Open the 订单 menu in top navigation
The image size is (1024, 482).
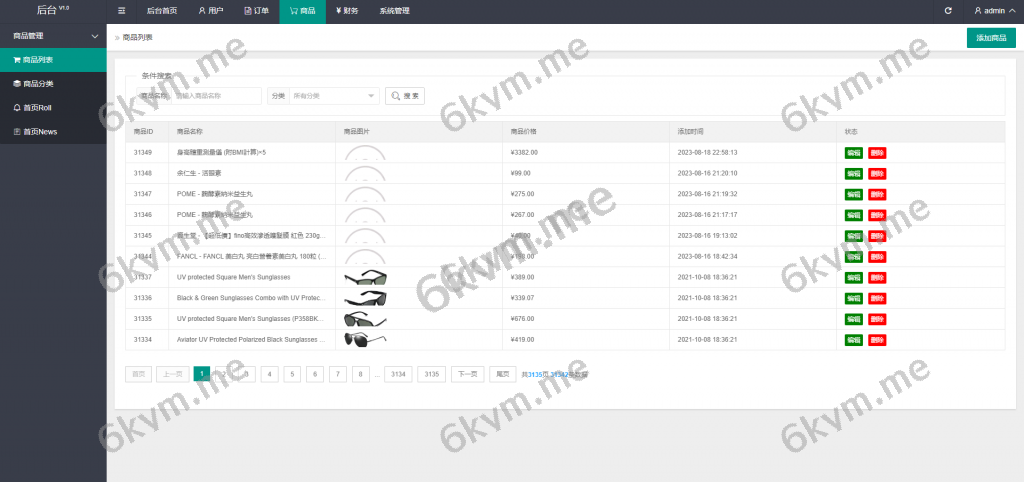coord(256,11)
